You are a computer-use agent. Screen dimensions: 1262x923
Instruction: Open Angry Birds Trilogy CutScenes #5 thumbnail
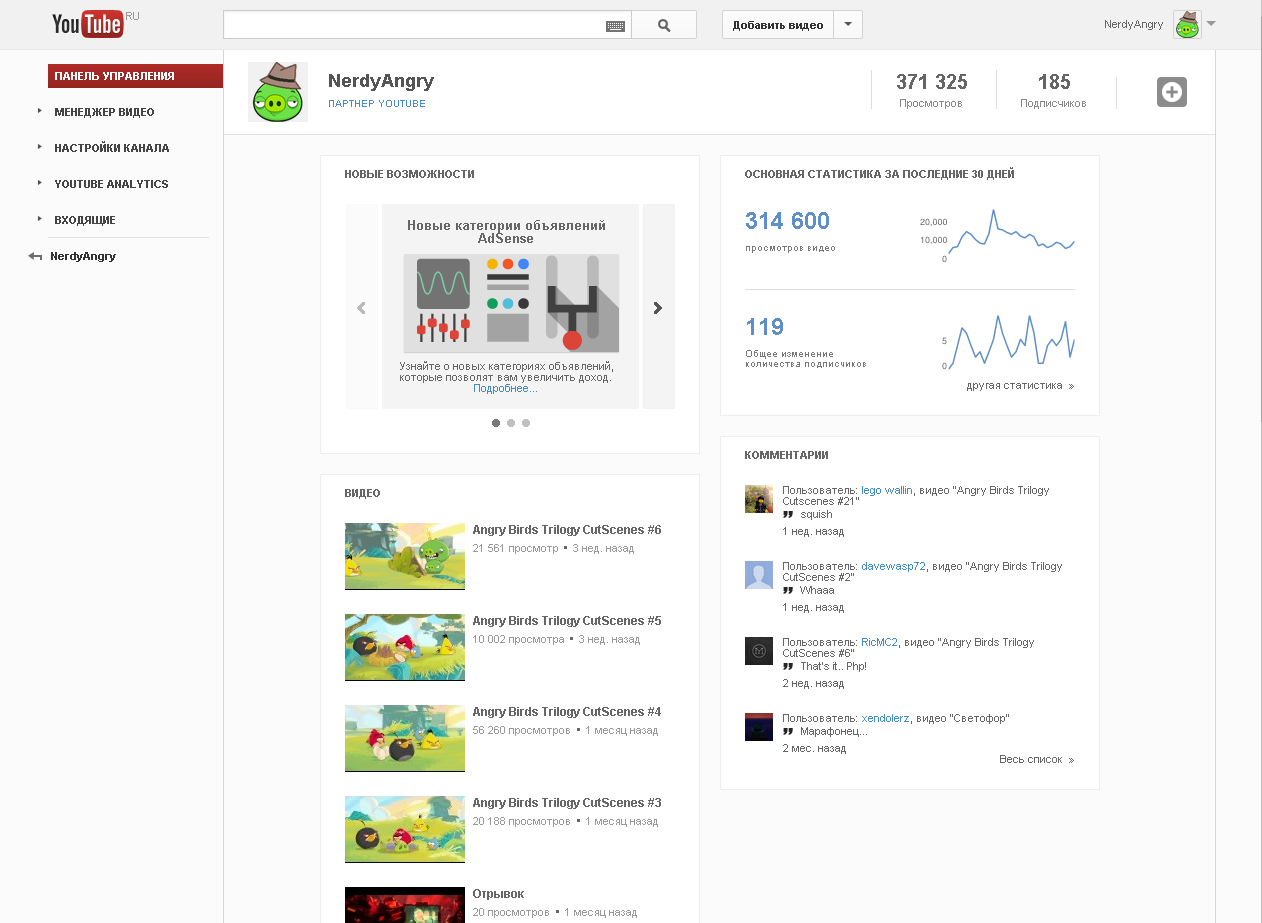405,647
